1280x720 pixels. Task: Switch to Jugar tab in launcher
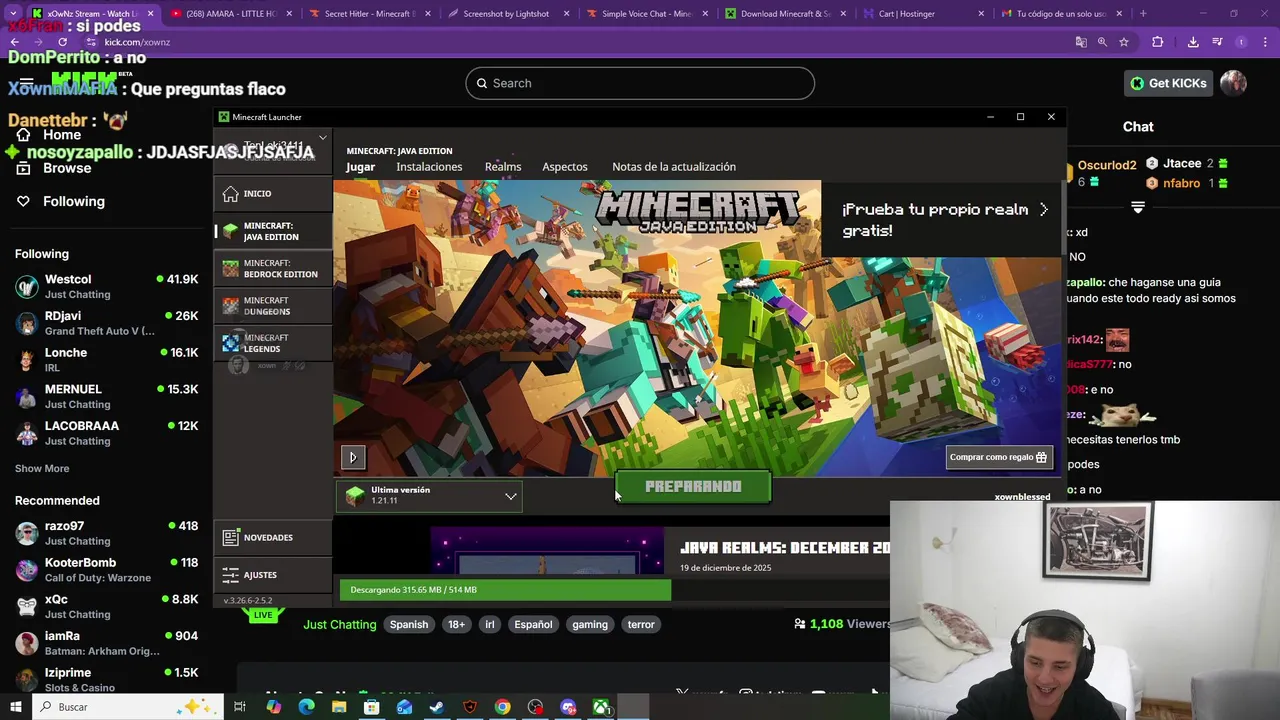360,167
